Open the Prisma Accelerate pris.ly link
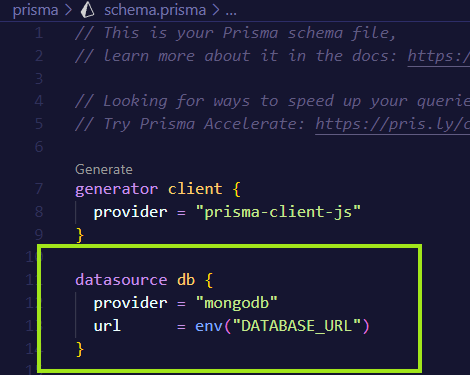The width and height of the screenshot is (470, 375). click(x=392, y=124)
